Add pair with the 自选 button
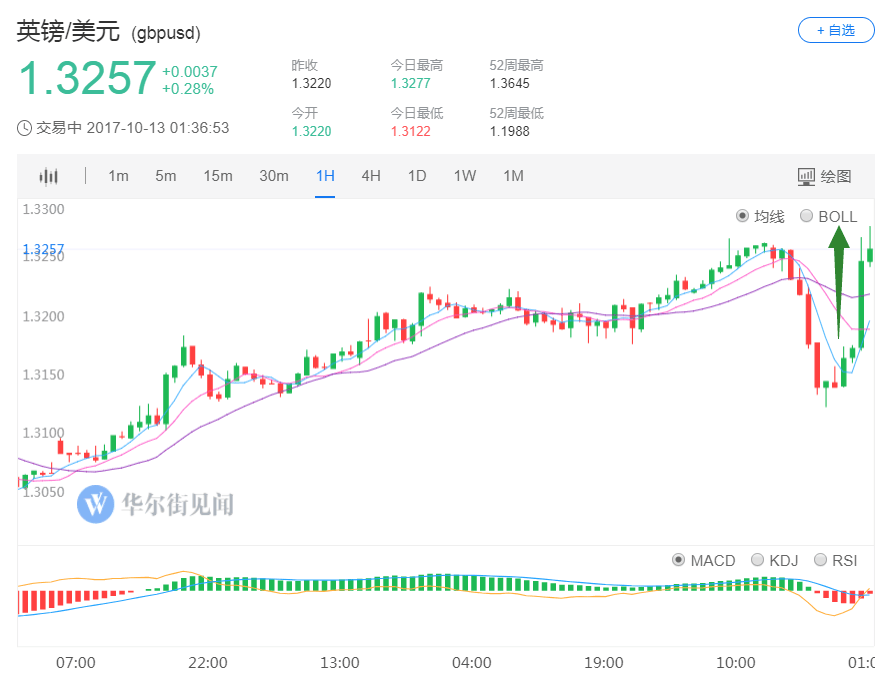Screen dimensions: 884x685 [835, 30]
